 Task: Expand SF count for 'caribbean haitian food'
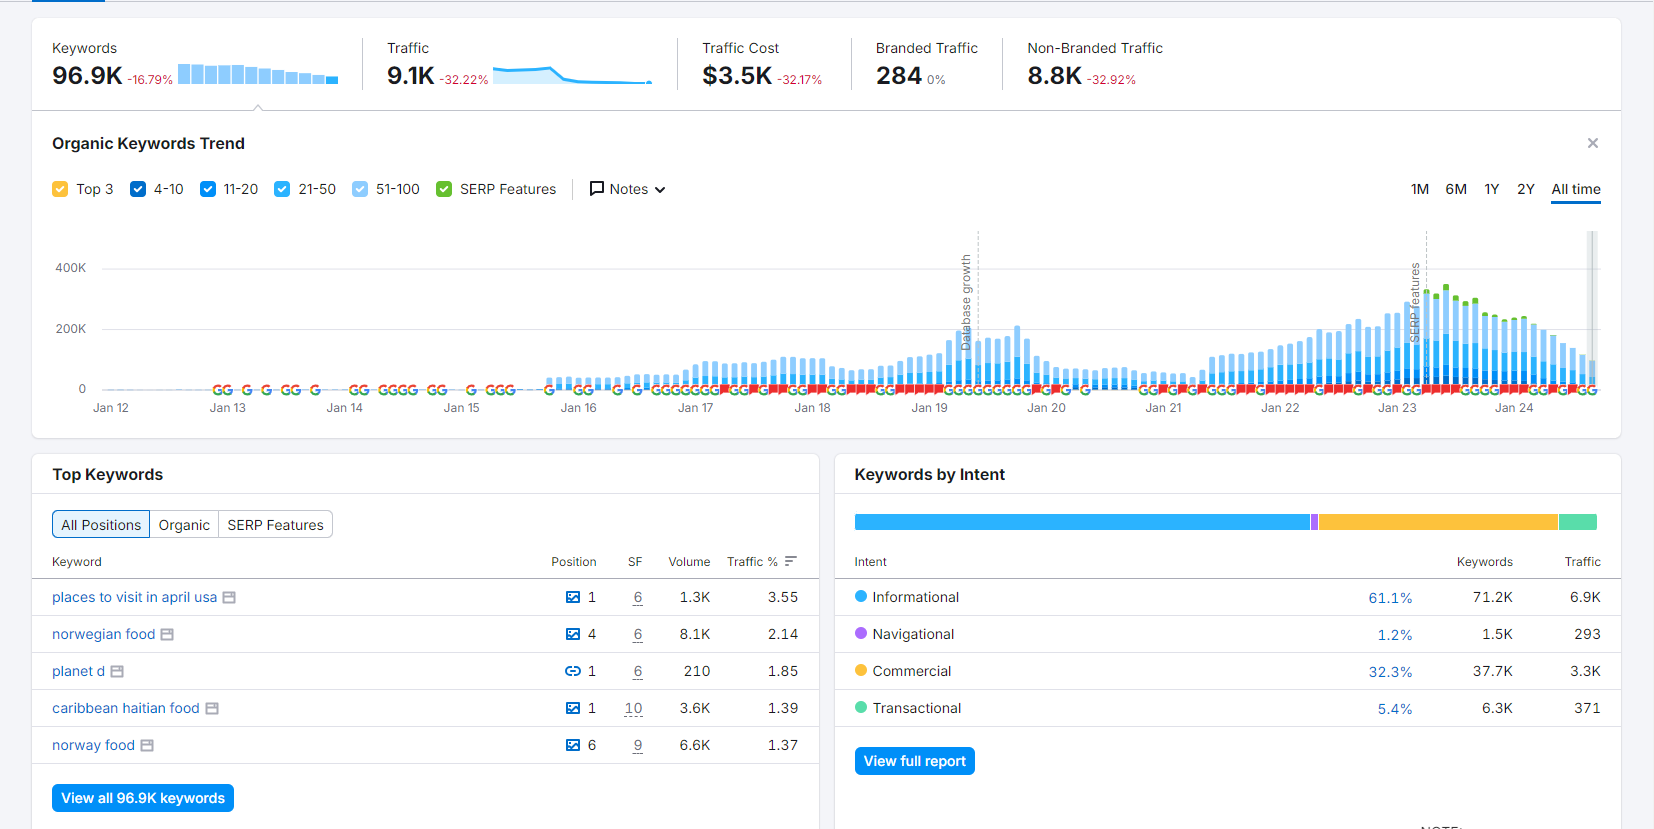click(633, 708)
